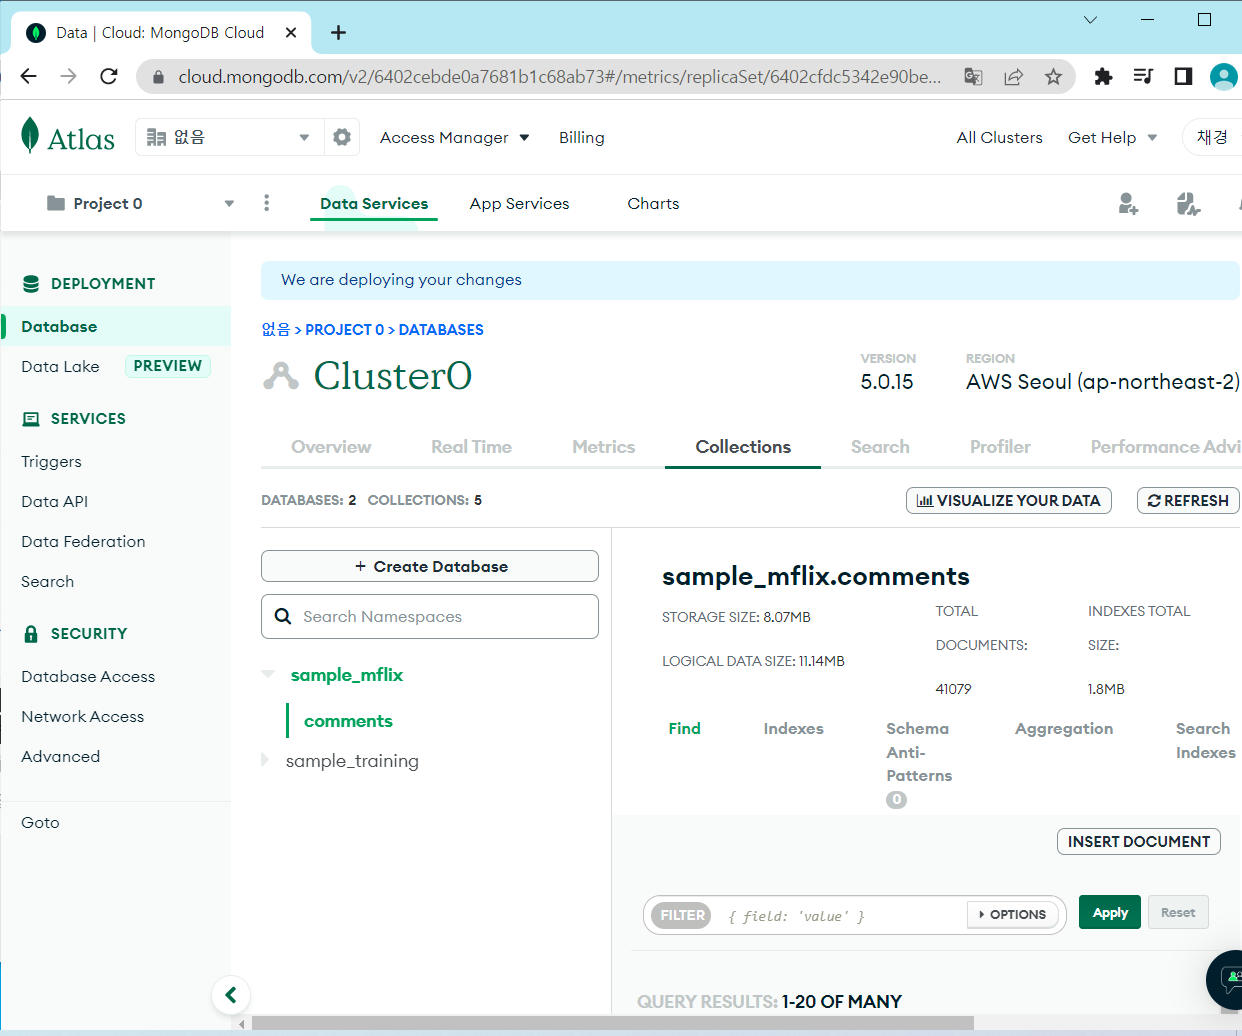Click the site lock icon
This screenshot has height=1036, width=1242.
click(157, 77)
